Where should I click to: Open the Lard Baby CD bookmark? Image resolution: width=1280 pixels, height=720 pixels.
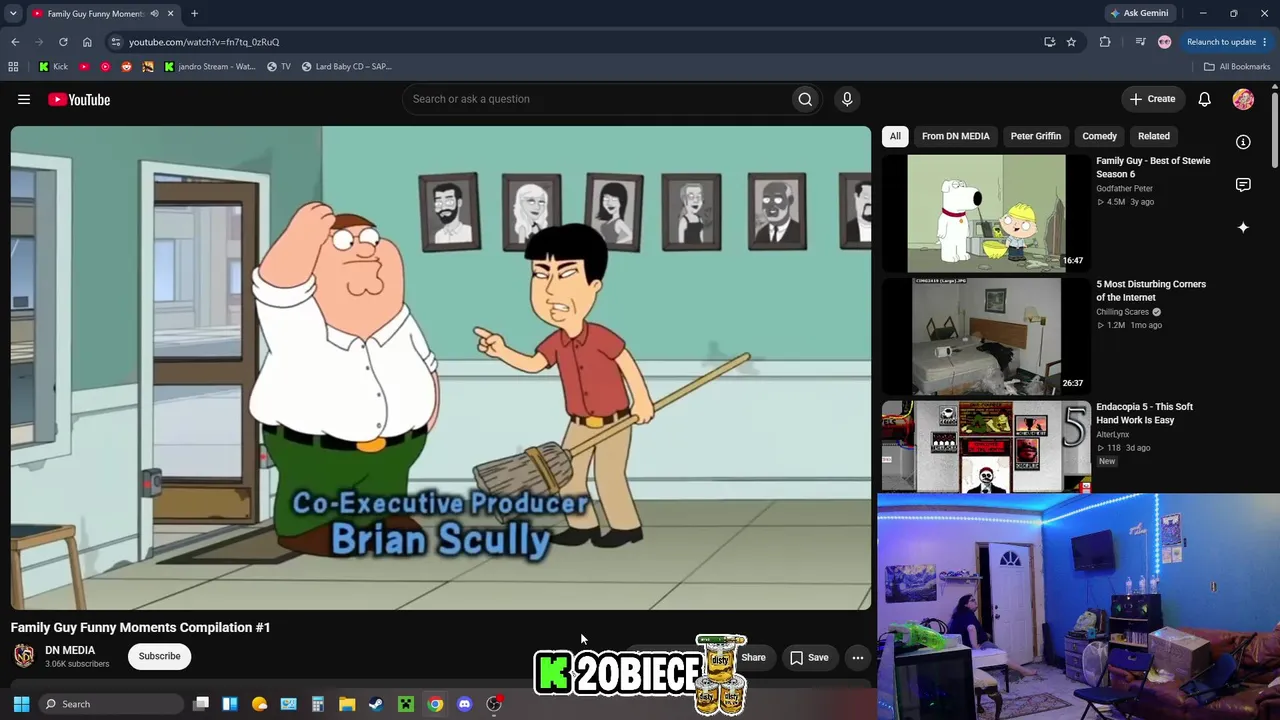click(346, 67)
